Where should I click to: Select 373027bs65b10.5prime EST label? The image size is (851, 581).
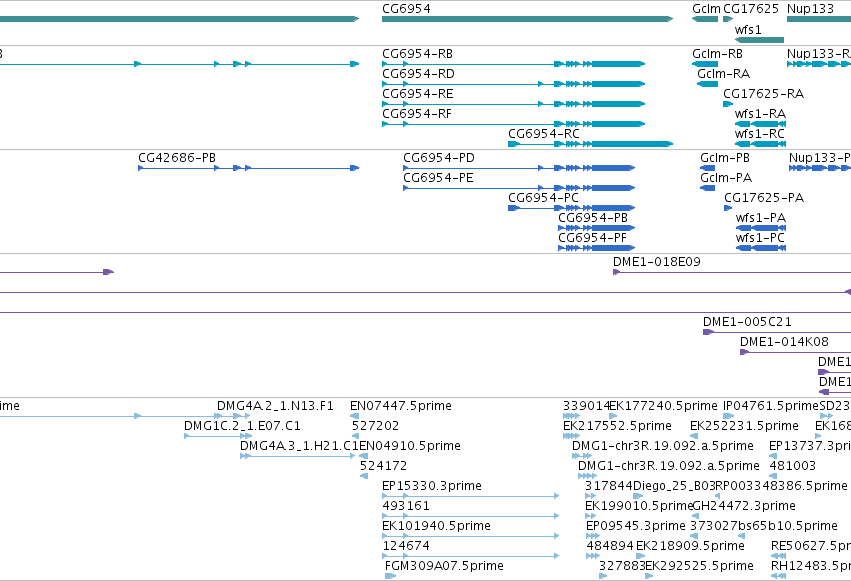click(x=764, y=527)
